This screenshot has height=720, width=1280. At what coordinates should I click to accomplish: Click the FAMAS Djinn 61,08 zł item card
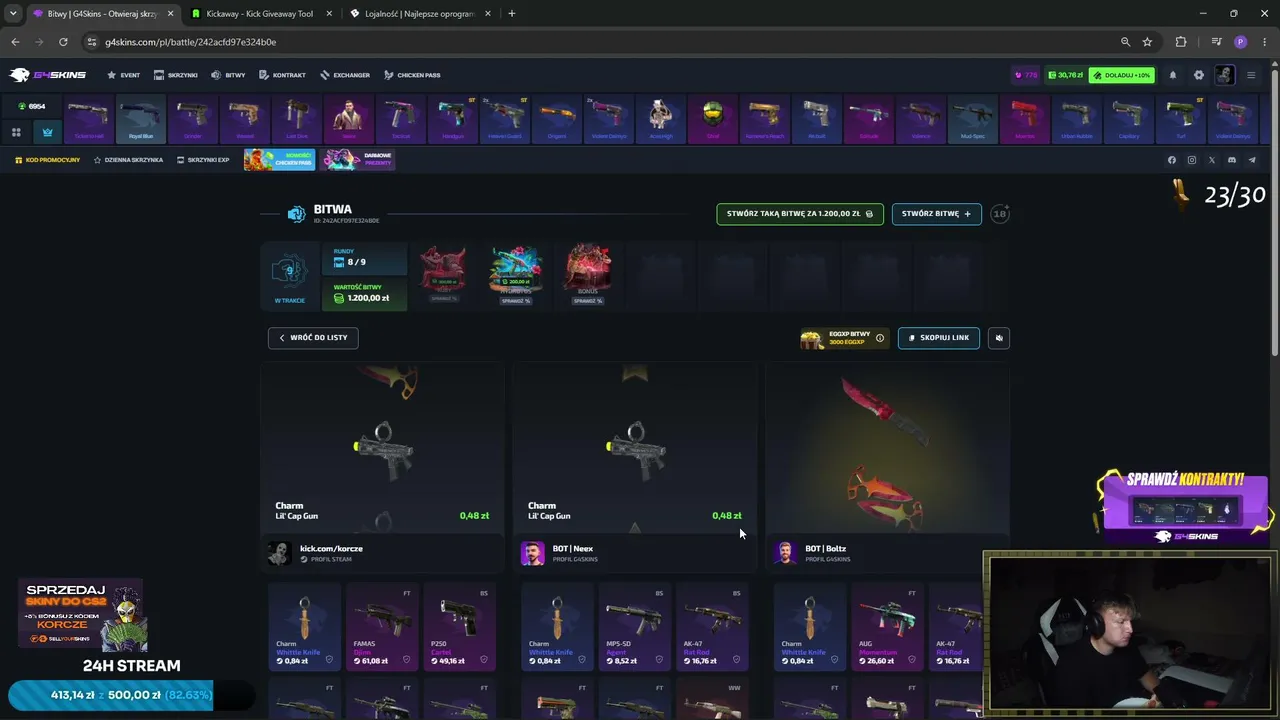point(382,627)
